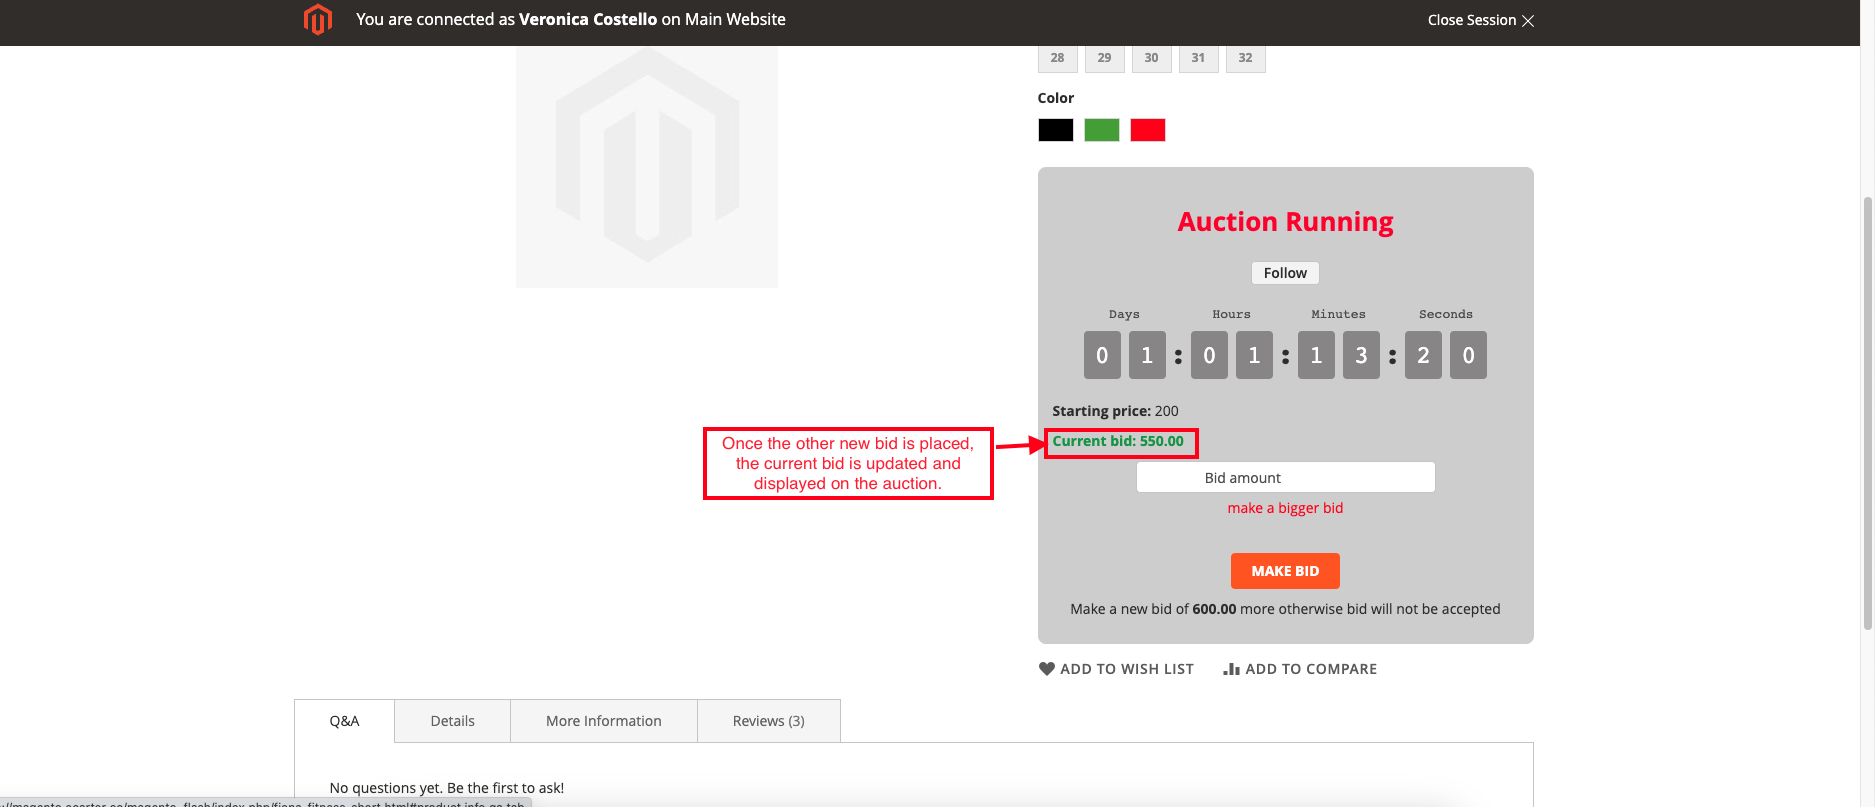Viewport: 1875px width, 807px height.
Task: Choose the black color swatch
Action: tap(1055, 130)
